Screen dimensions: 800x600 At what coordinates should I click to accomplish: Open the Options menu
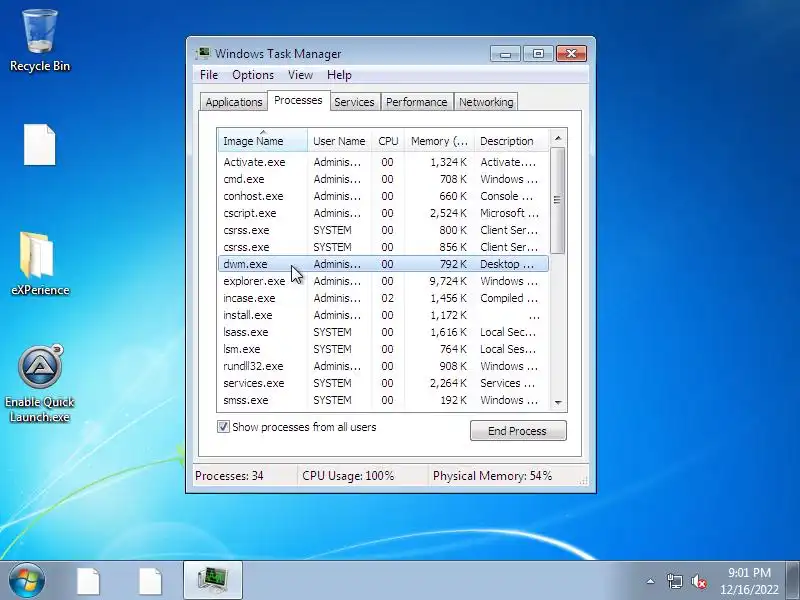tap(253, 75)
